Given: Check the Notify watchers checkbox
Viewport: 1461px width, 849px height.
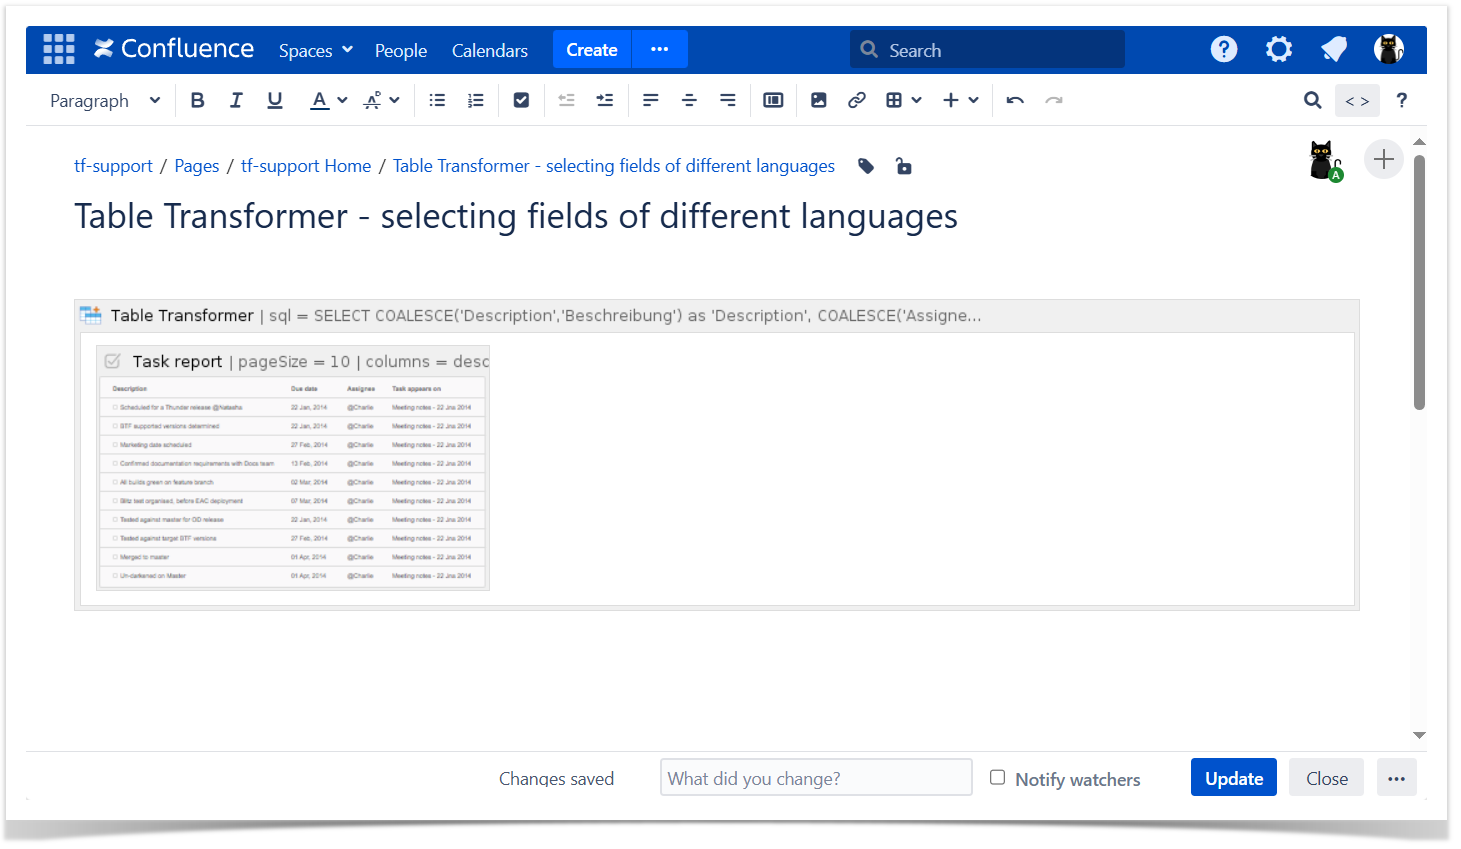Looking at the screenshot, I should tap(997, 777).
